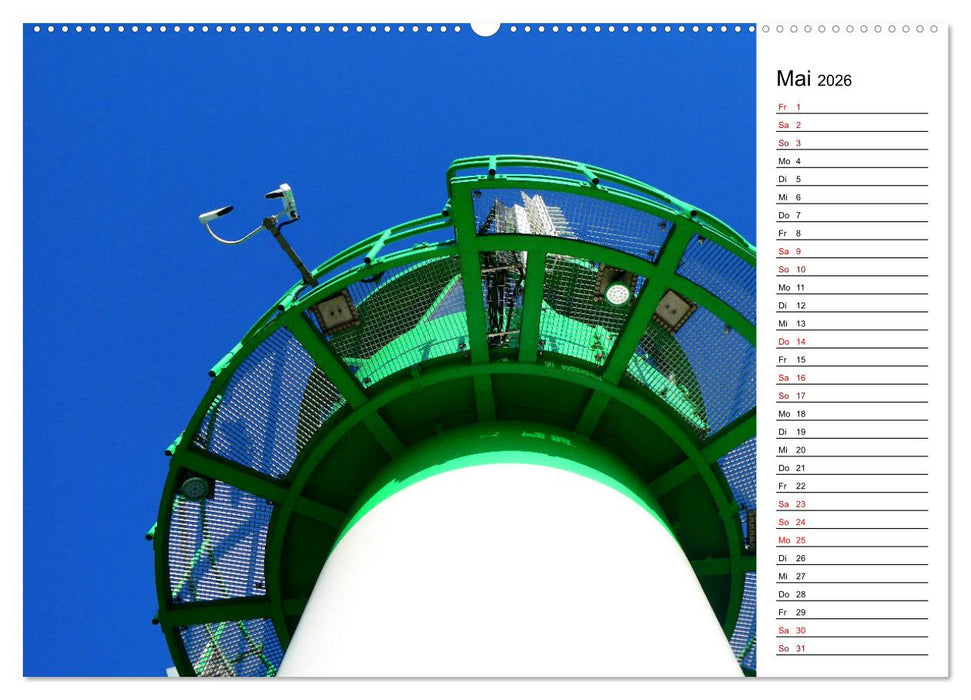Click the Sa 16 weekend line
Image resolution: width=971 pixels, height=700 pixels.
[790, 375]
